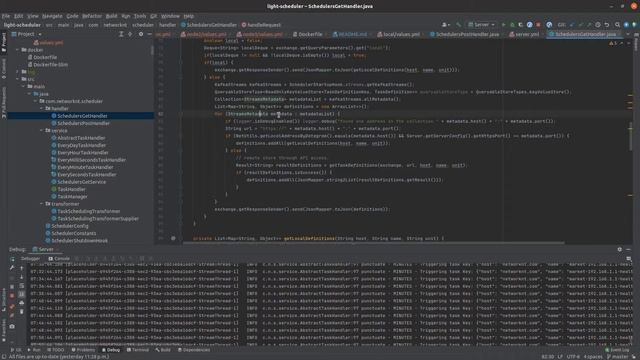Image resolution: width=640 pixels, height=360 pixels.
Task: Click collapse all icon in Project panel header
Action: [x=130, y=34]
